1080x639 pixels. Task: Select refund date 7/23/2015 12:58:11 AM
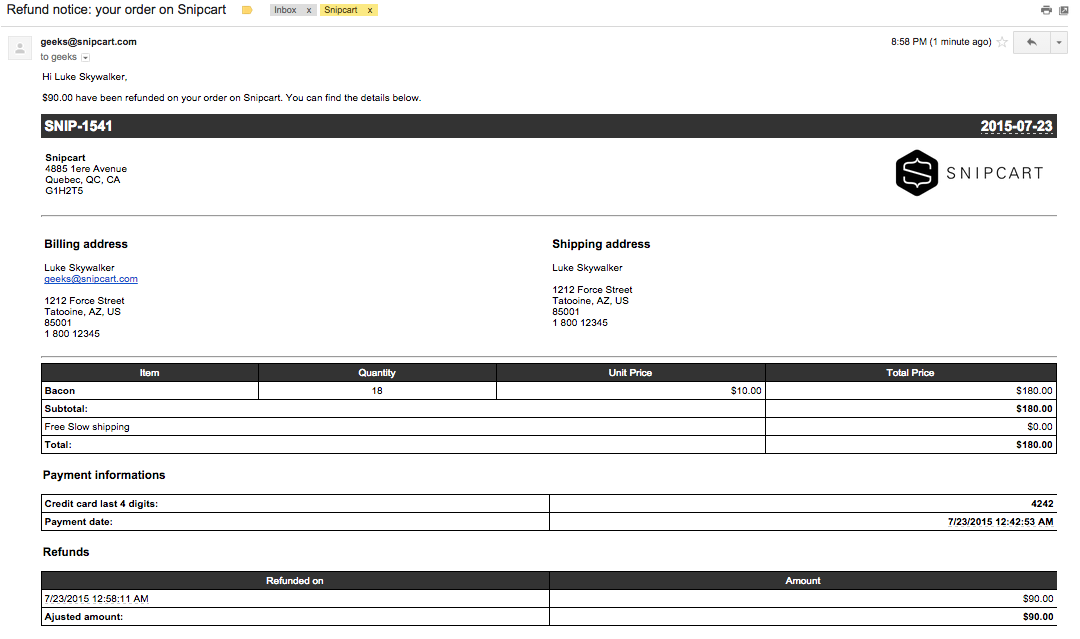click(x=96, y=599)
